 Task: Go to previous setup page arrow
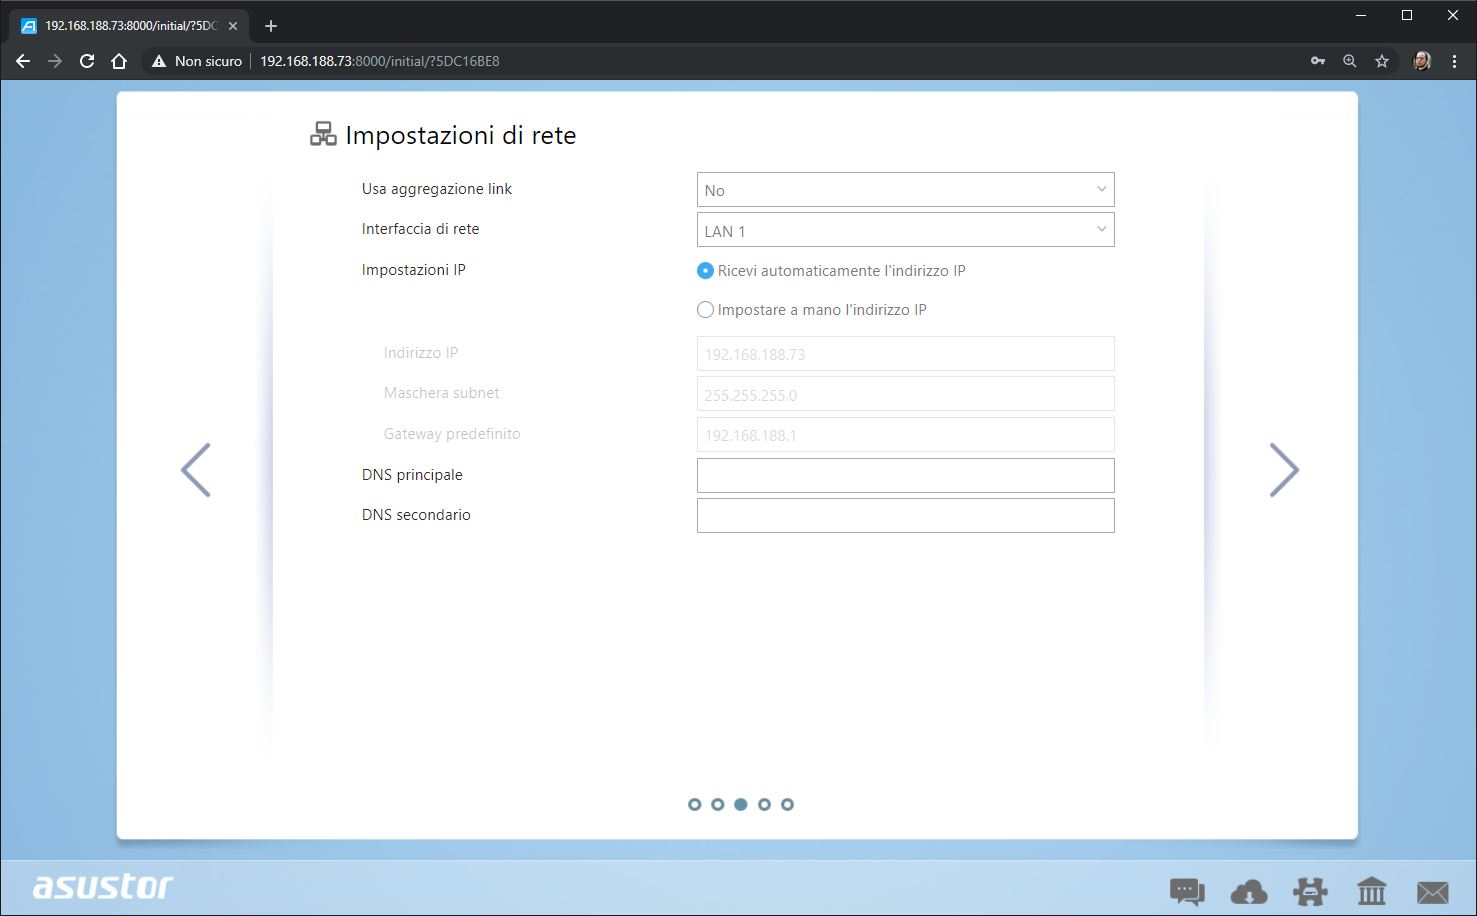point(196,470)
